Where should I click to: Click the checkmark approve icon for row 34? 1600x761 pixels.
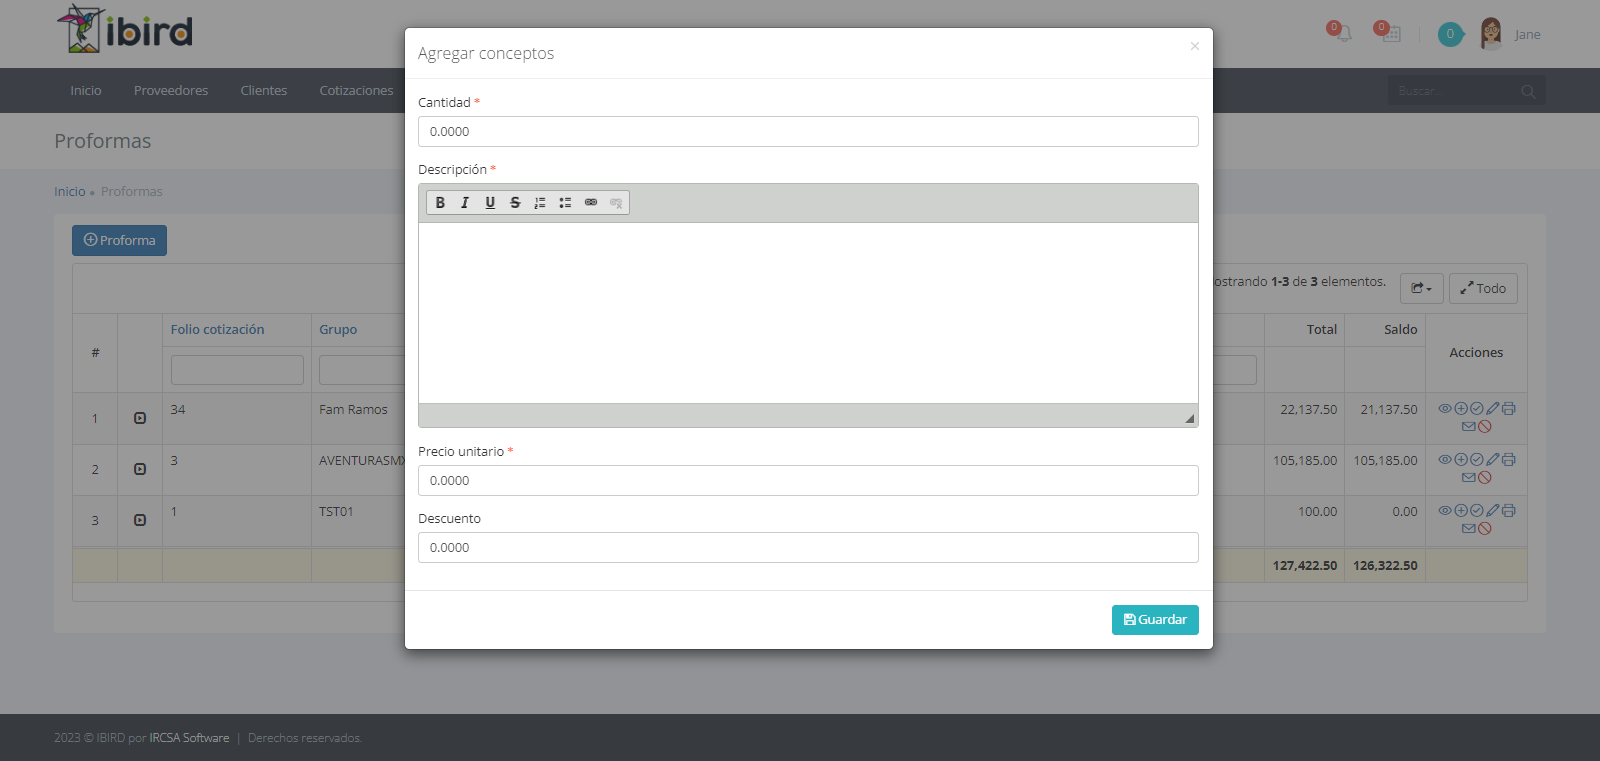pyautogui.click(x=1477, y=408)
